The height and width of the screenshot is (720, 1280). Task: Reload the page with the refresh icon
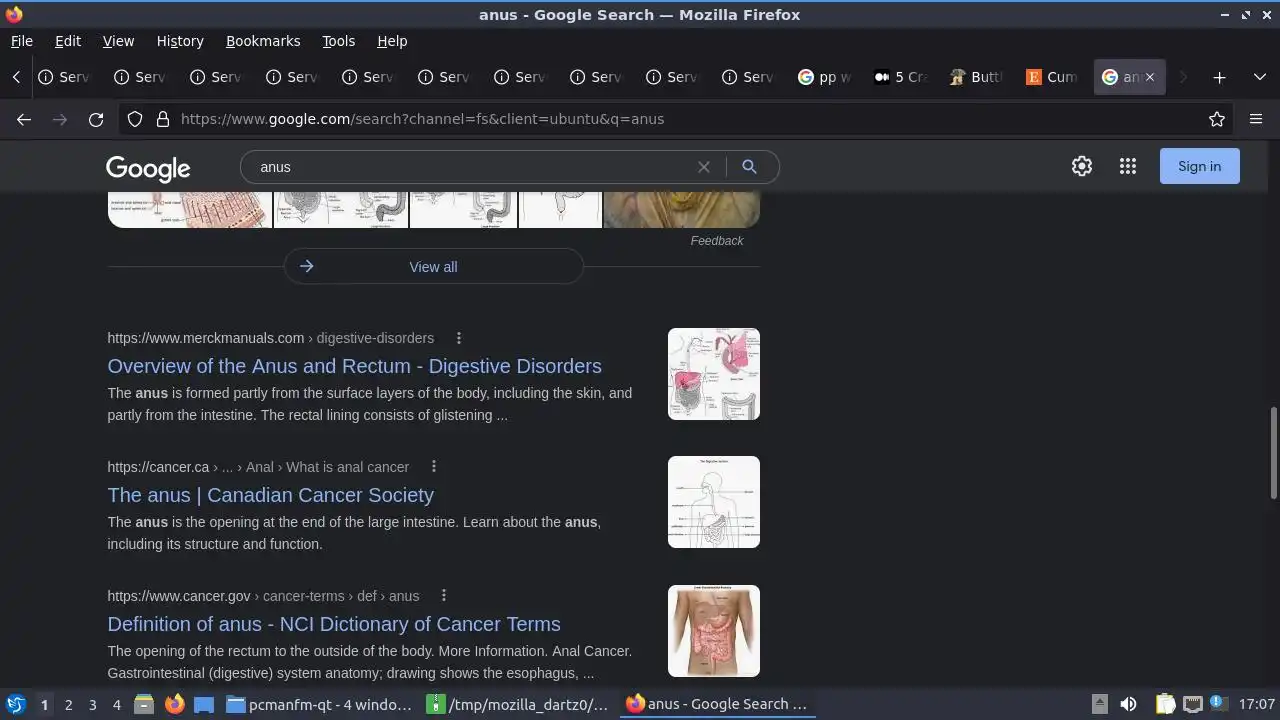pos(96,119)
